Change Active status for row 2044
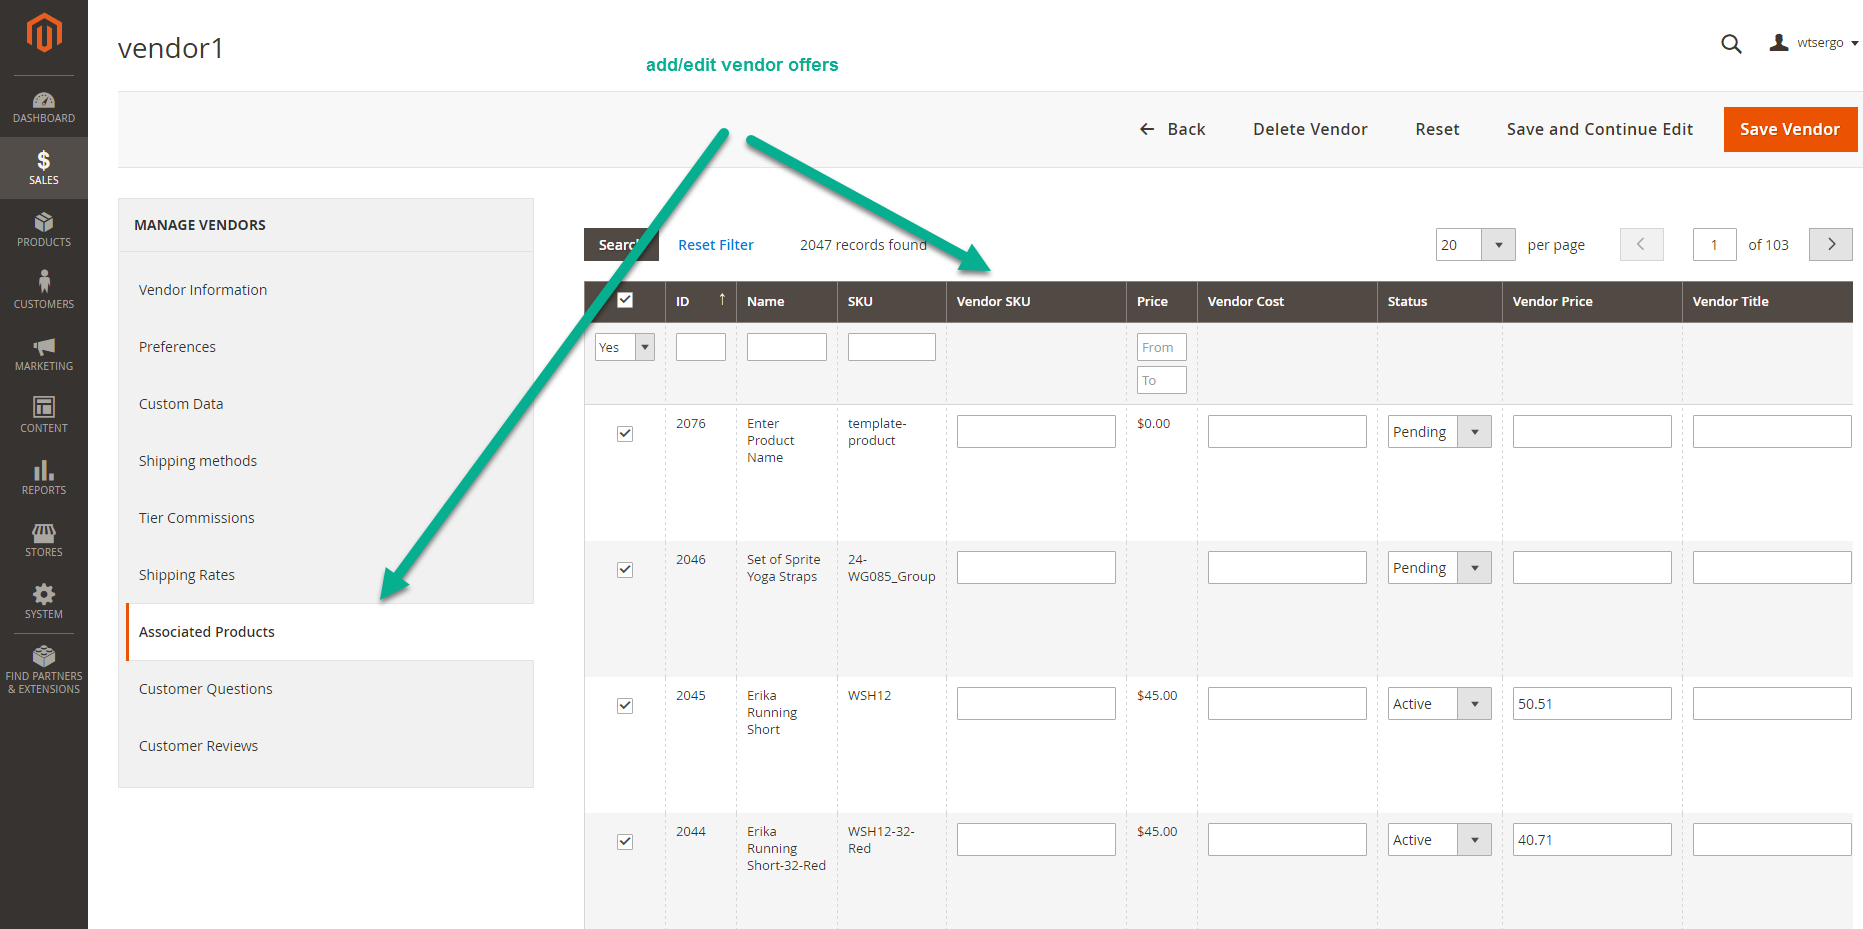 tap(1440, 840)
